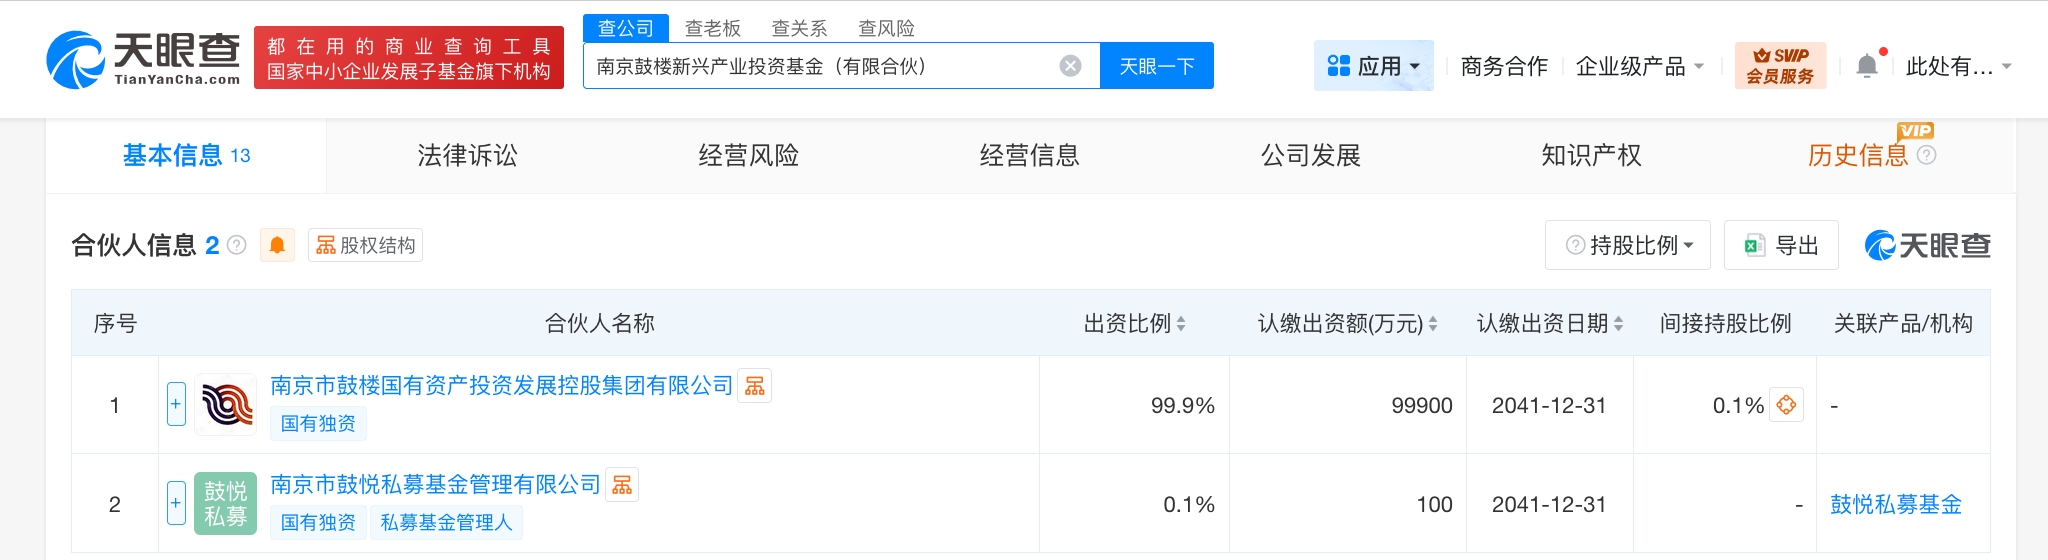Expand row 1 partner details

pyautogui.click(x=176, y=404)
